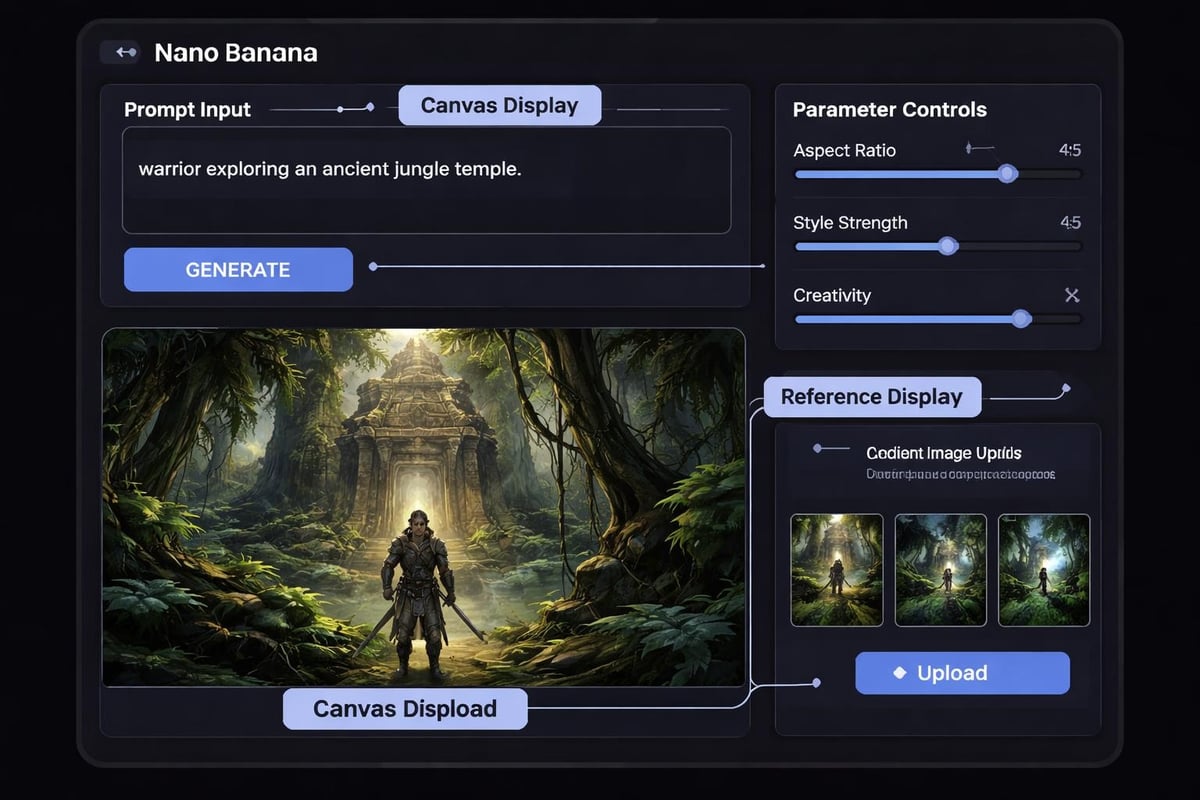Click the Creativity slider handle
The image size is (1200, 800).
1021,319
